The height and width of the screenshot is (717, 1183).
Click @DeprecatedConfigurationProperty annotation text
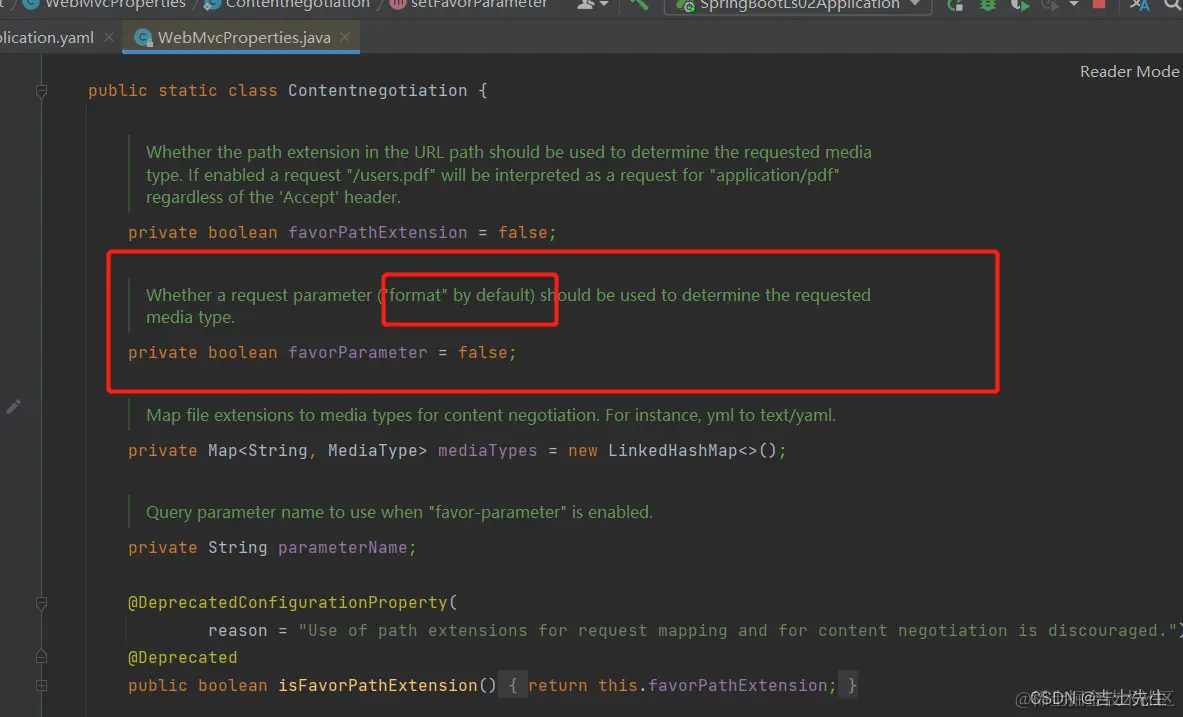288,602
